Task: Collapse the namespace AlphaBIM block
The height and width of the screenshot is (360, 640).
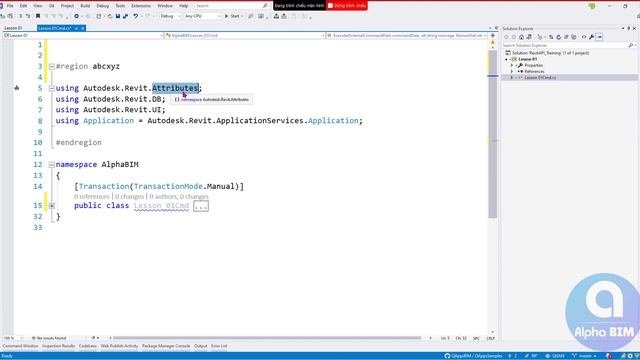Action: 51,165
